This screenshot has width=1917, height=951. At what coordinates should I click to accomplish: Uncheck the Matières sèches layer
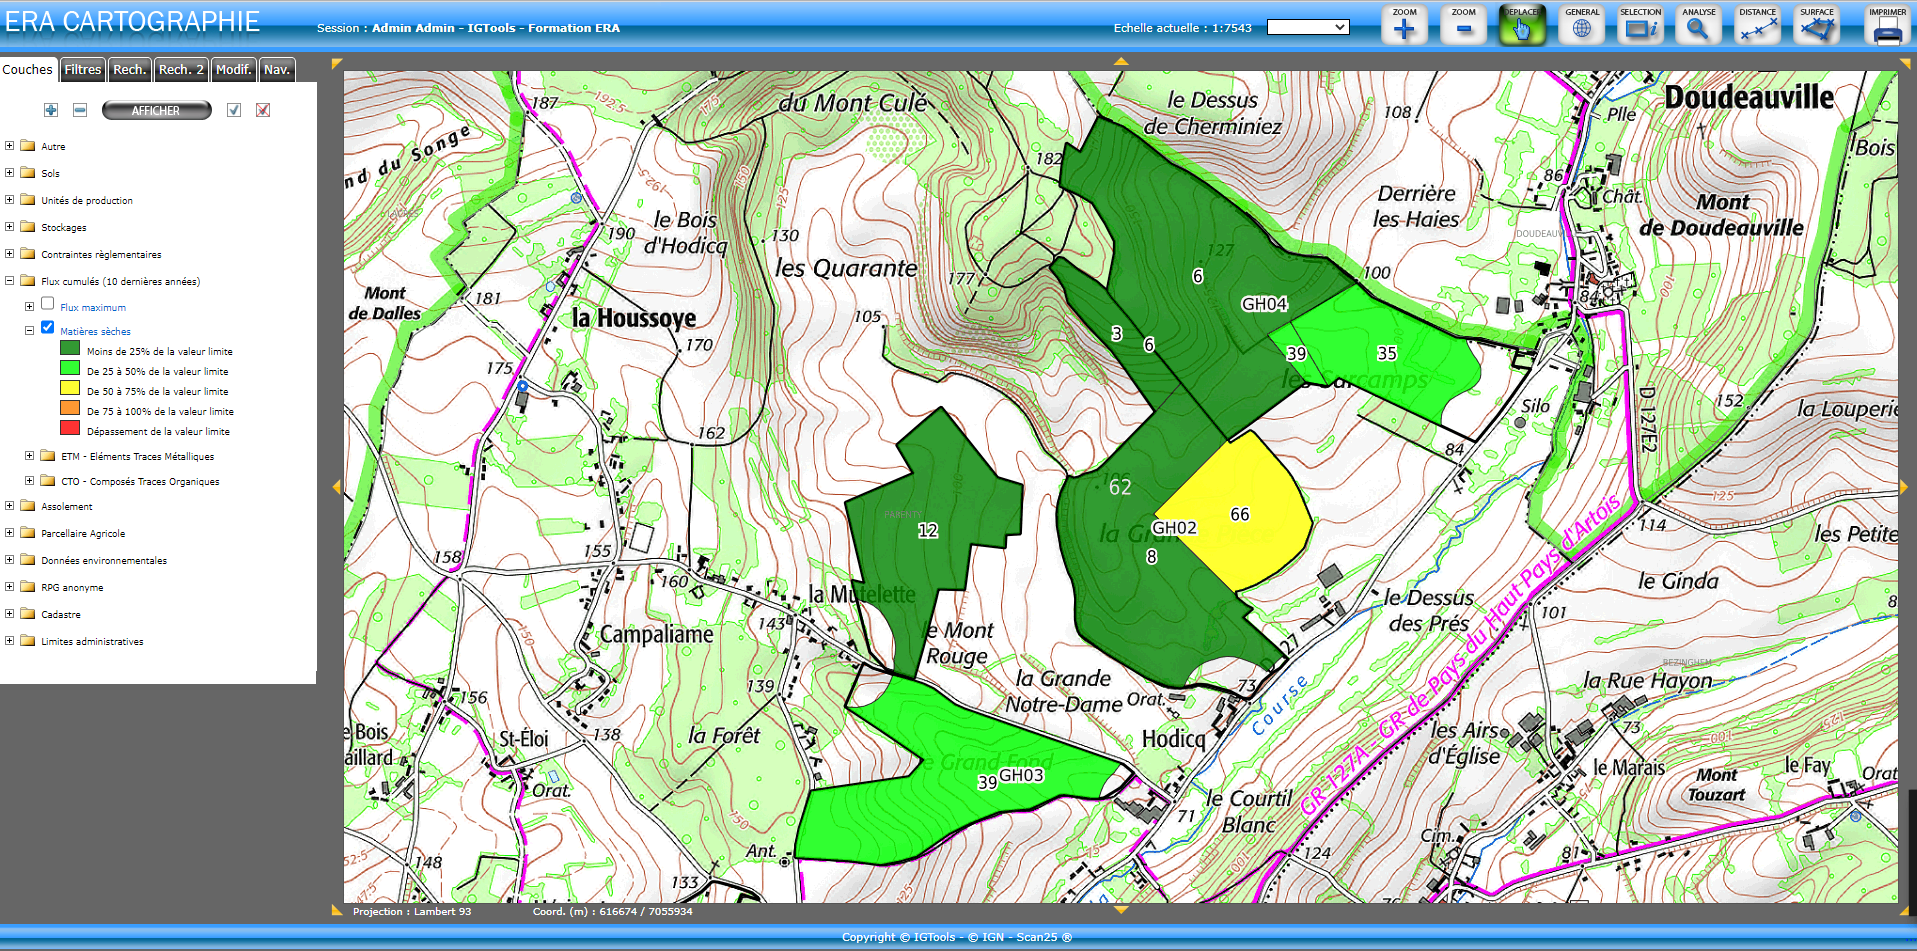pyautogui.click(x=48, y=328)
